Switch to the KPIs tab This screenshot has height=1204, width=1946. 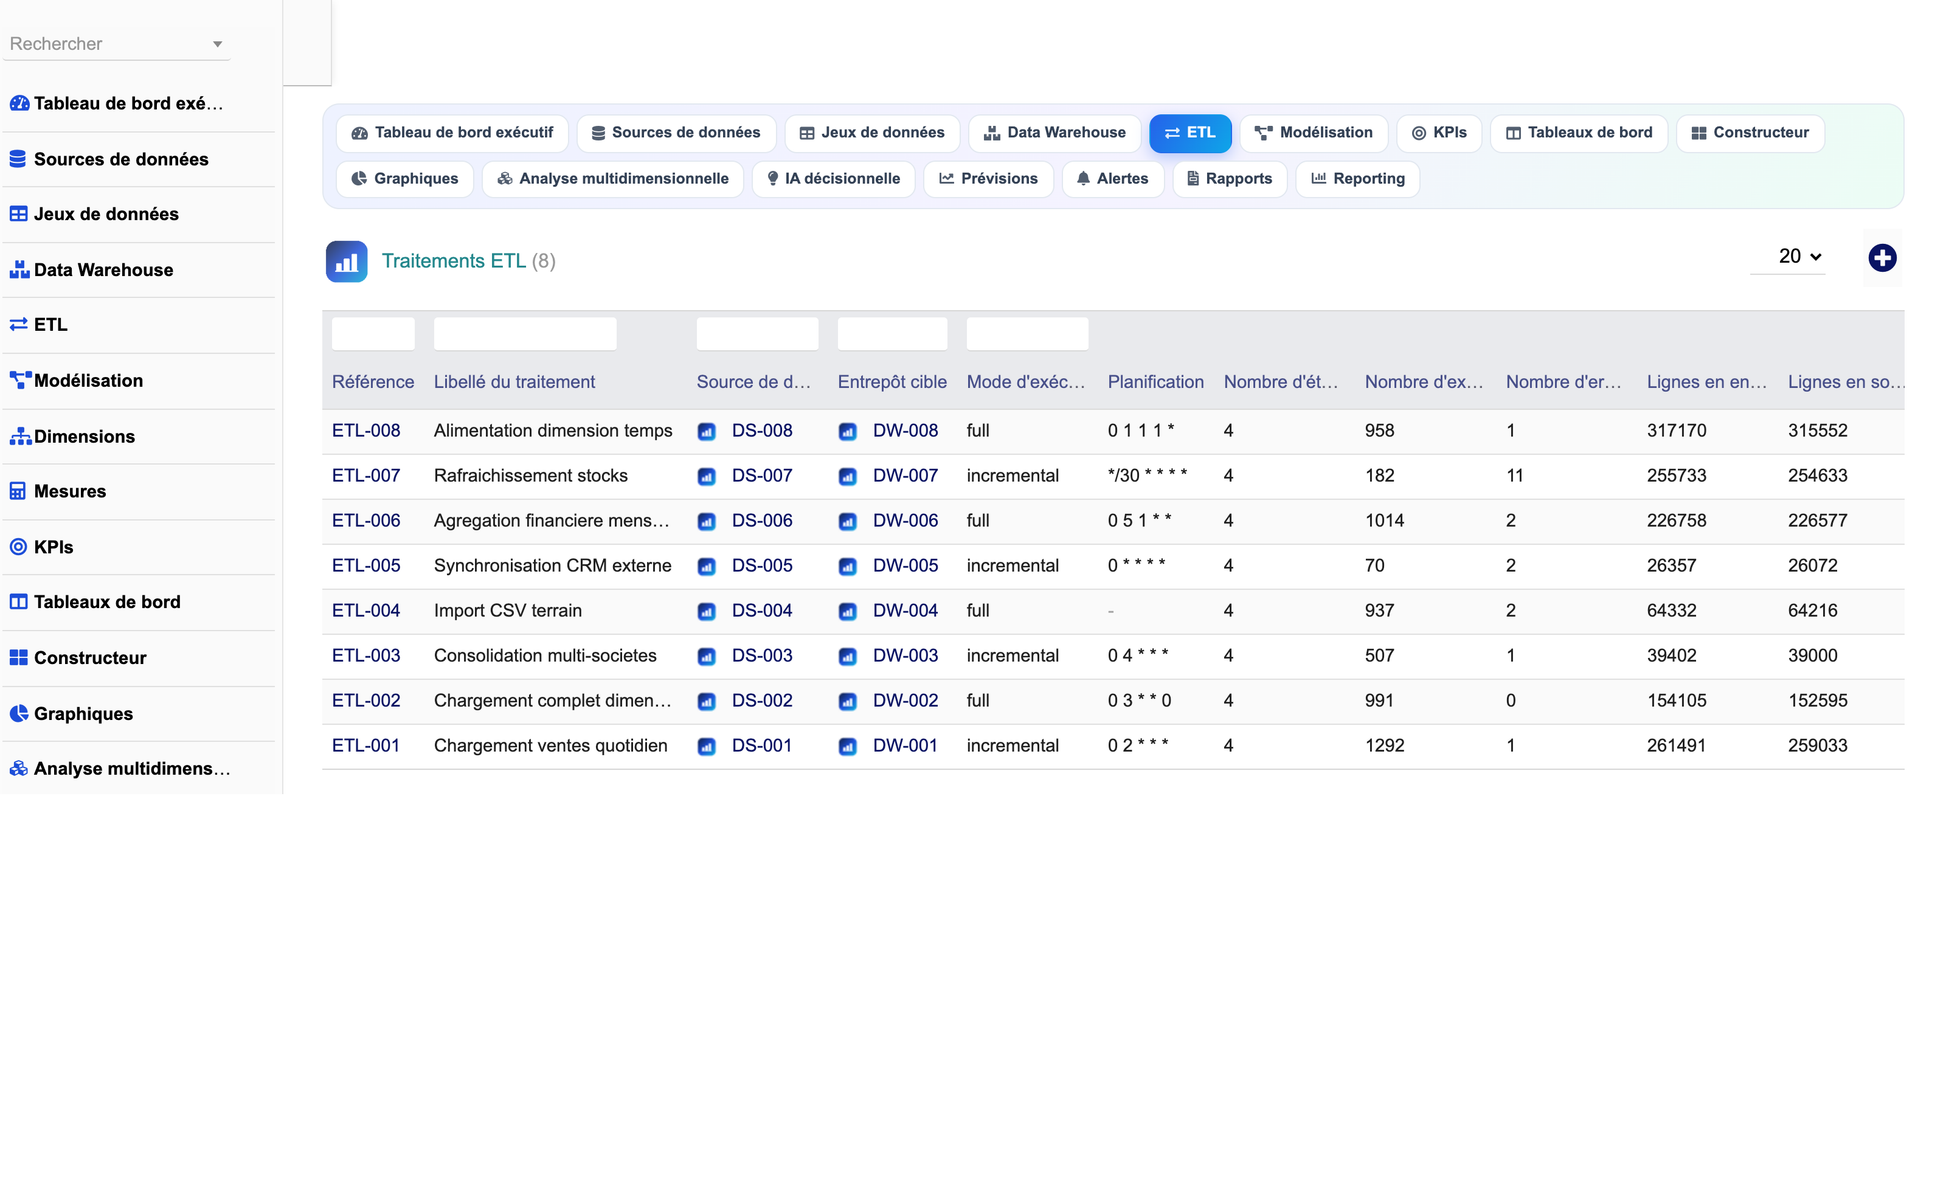point(1439,133)
